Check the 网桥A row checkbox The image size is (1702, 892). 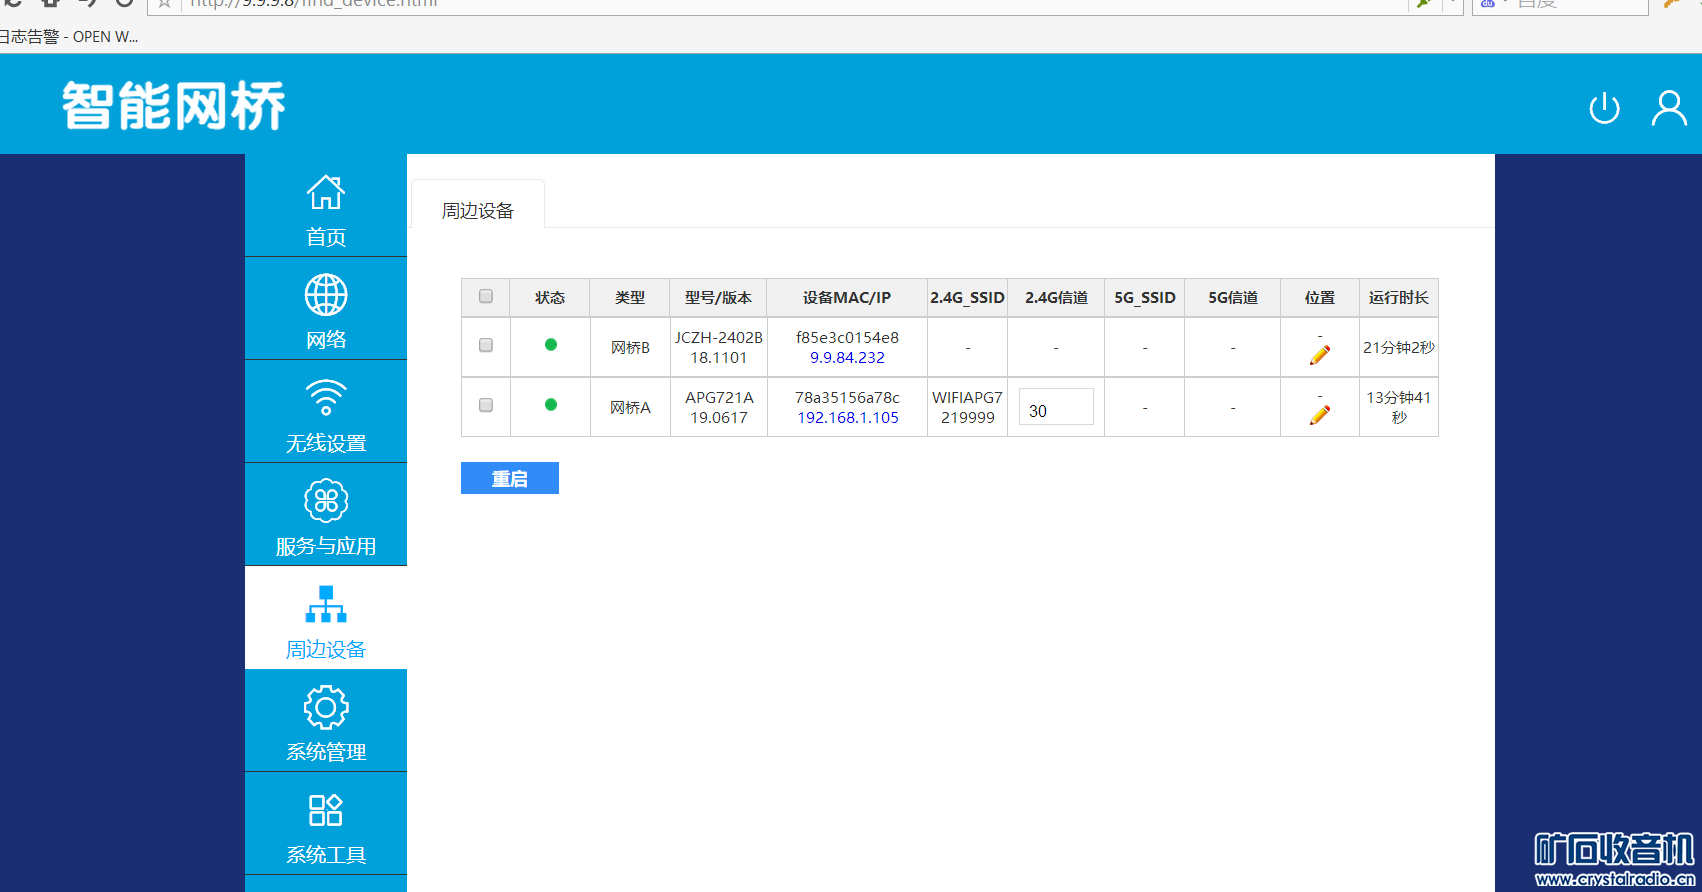(486, 405)
